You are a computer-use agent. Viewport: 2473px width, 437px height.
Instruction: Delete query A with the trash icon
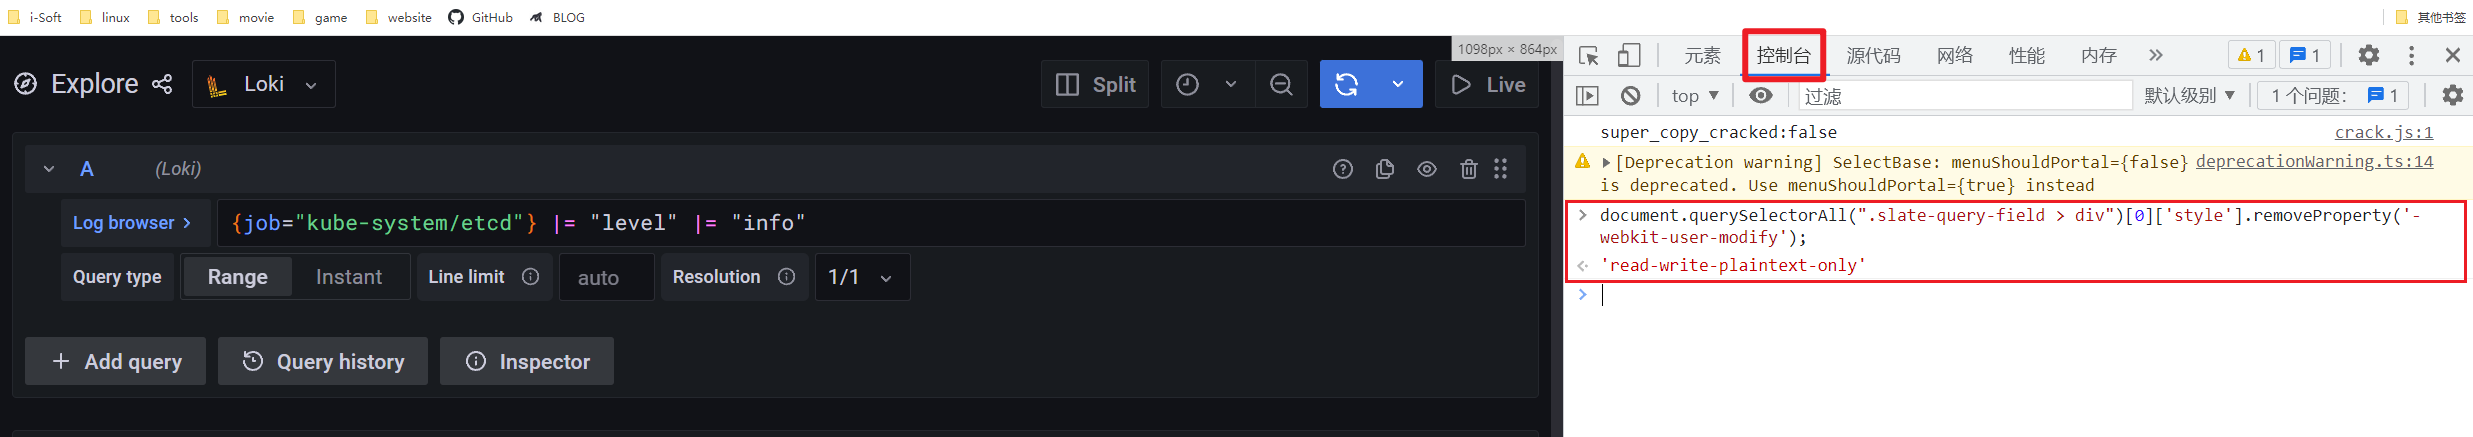click(x=1468, y=169)
